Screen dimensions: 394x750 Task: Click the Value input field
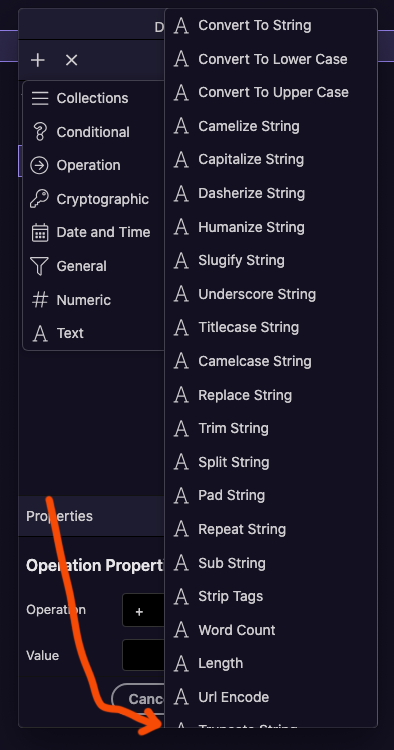coord(143,655)
